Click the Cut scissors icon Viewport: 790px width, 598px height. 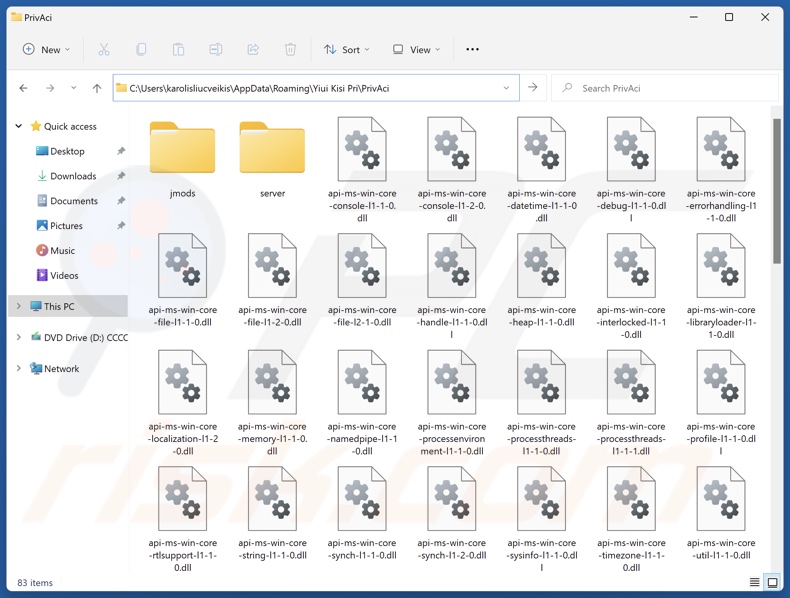(x=104, y=49)
